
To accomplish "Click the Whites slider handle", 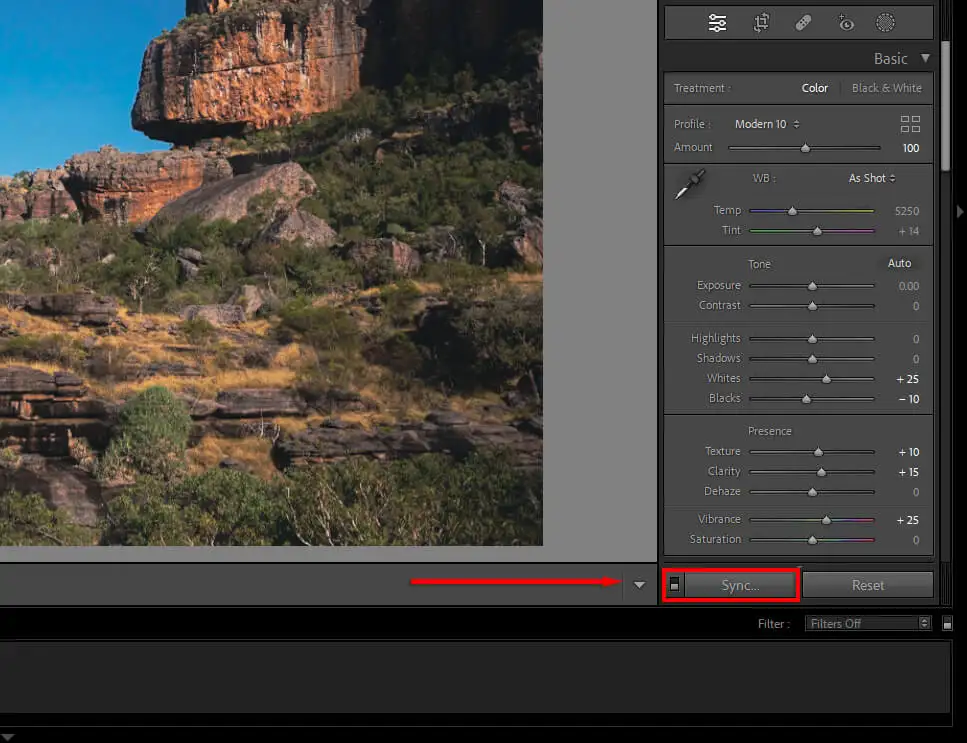I will coord(826,379).
